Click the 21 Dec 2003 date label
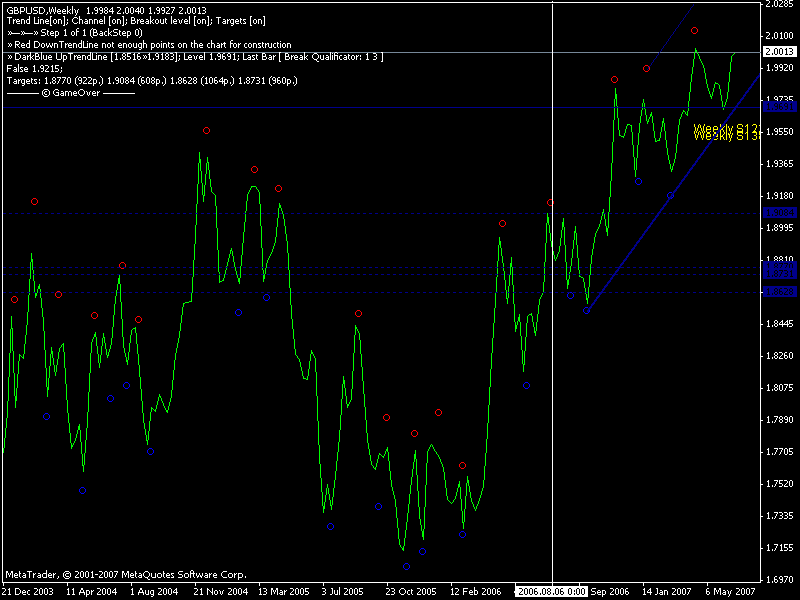 26,591
